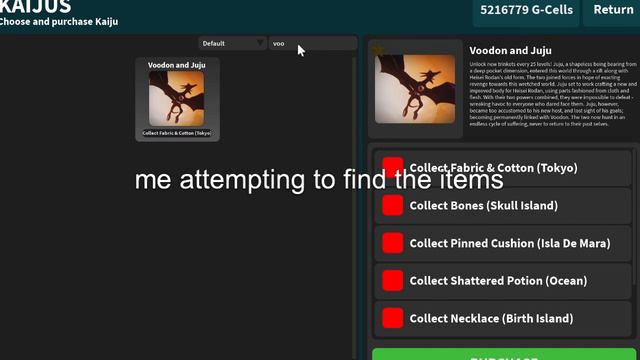Click the 5216779 G-Cells balance display

point(526,11)
